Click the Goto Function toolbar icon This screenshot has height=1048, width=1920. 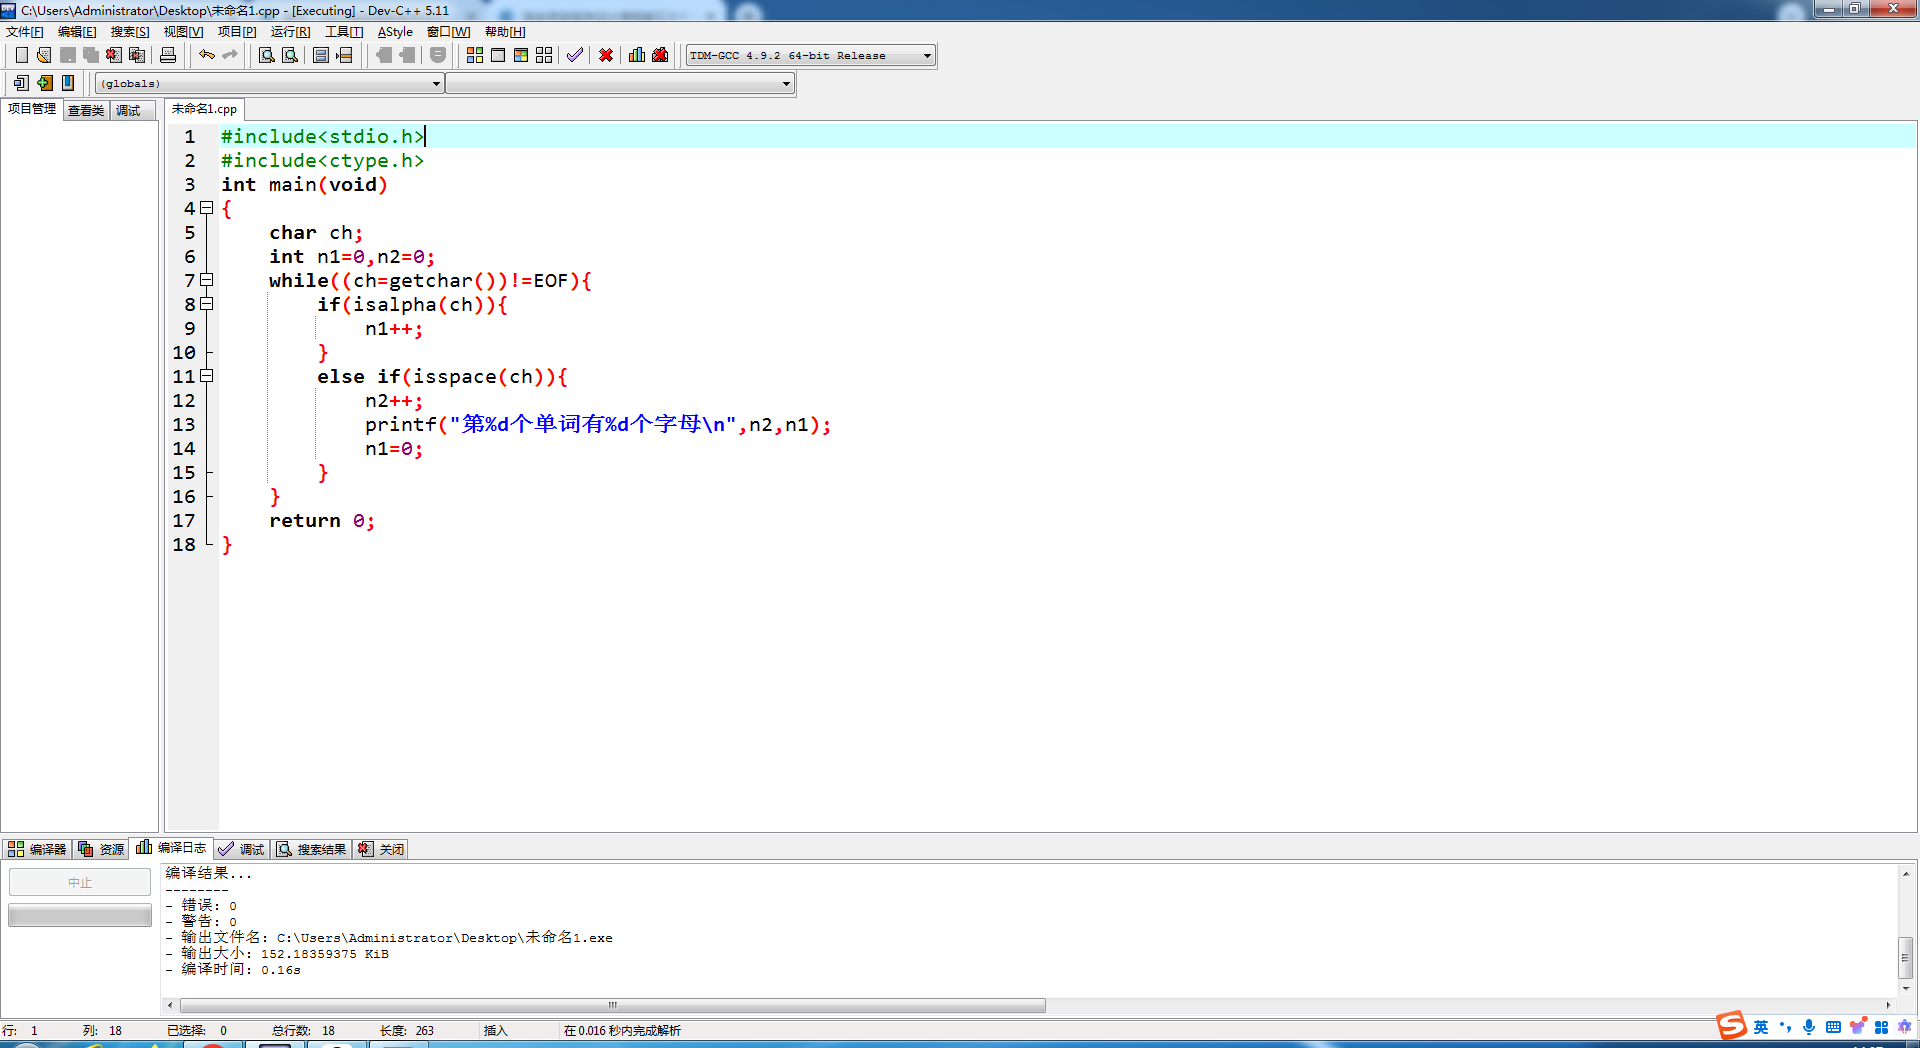click(x=321, y=55)
